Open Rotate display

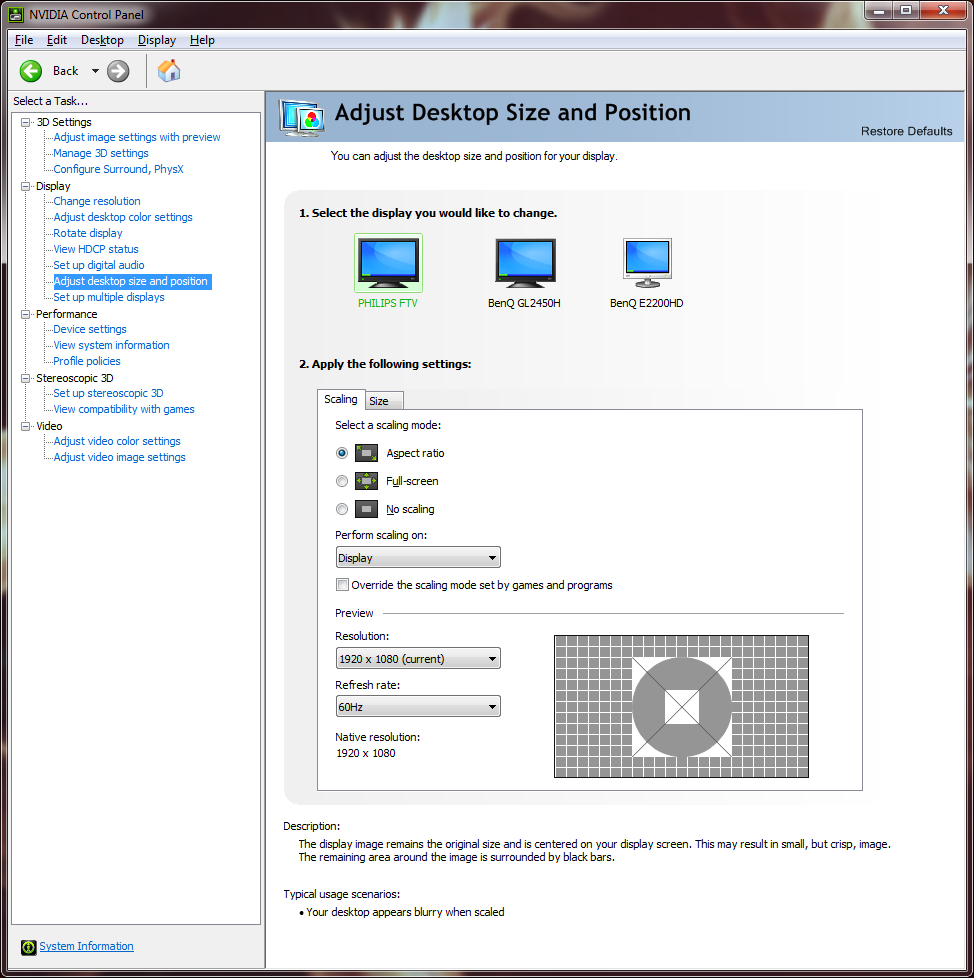point(88,233)
